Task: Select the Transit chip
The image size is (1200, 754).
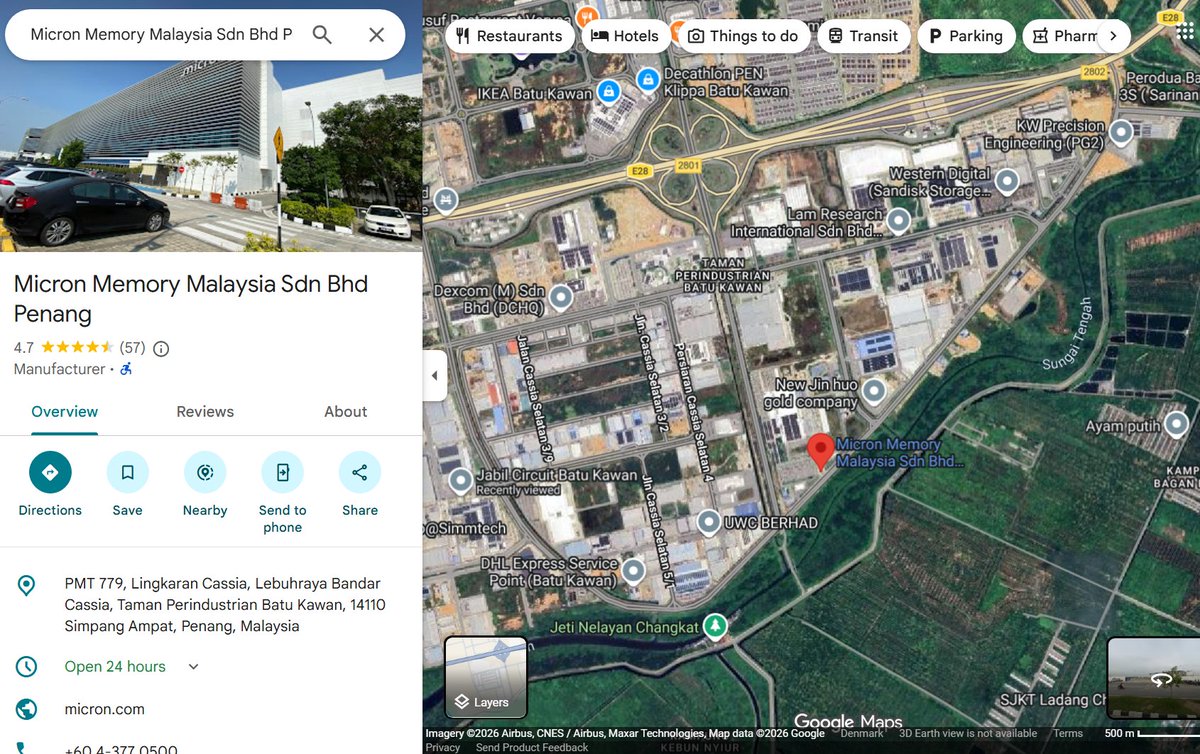Action: point(864,36)
